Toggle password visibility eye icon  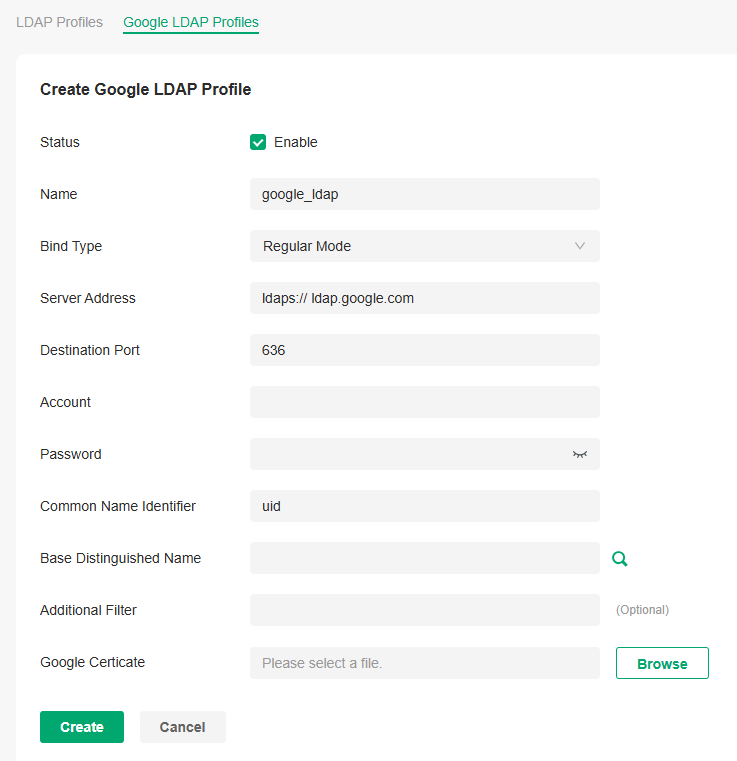point(579,454)
